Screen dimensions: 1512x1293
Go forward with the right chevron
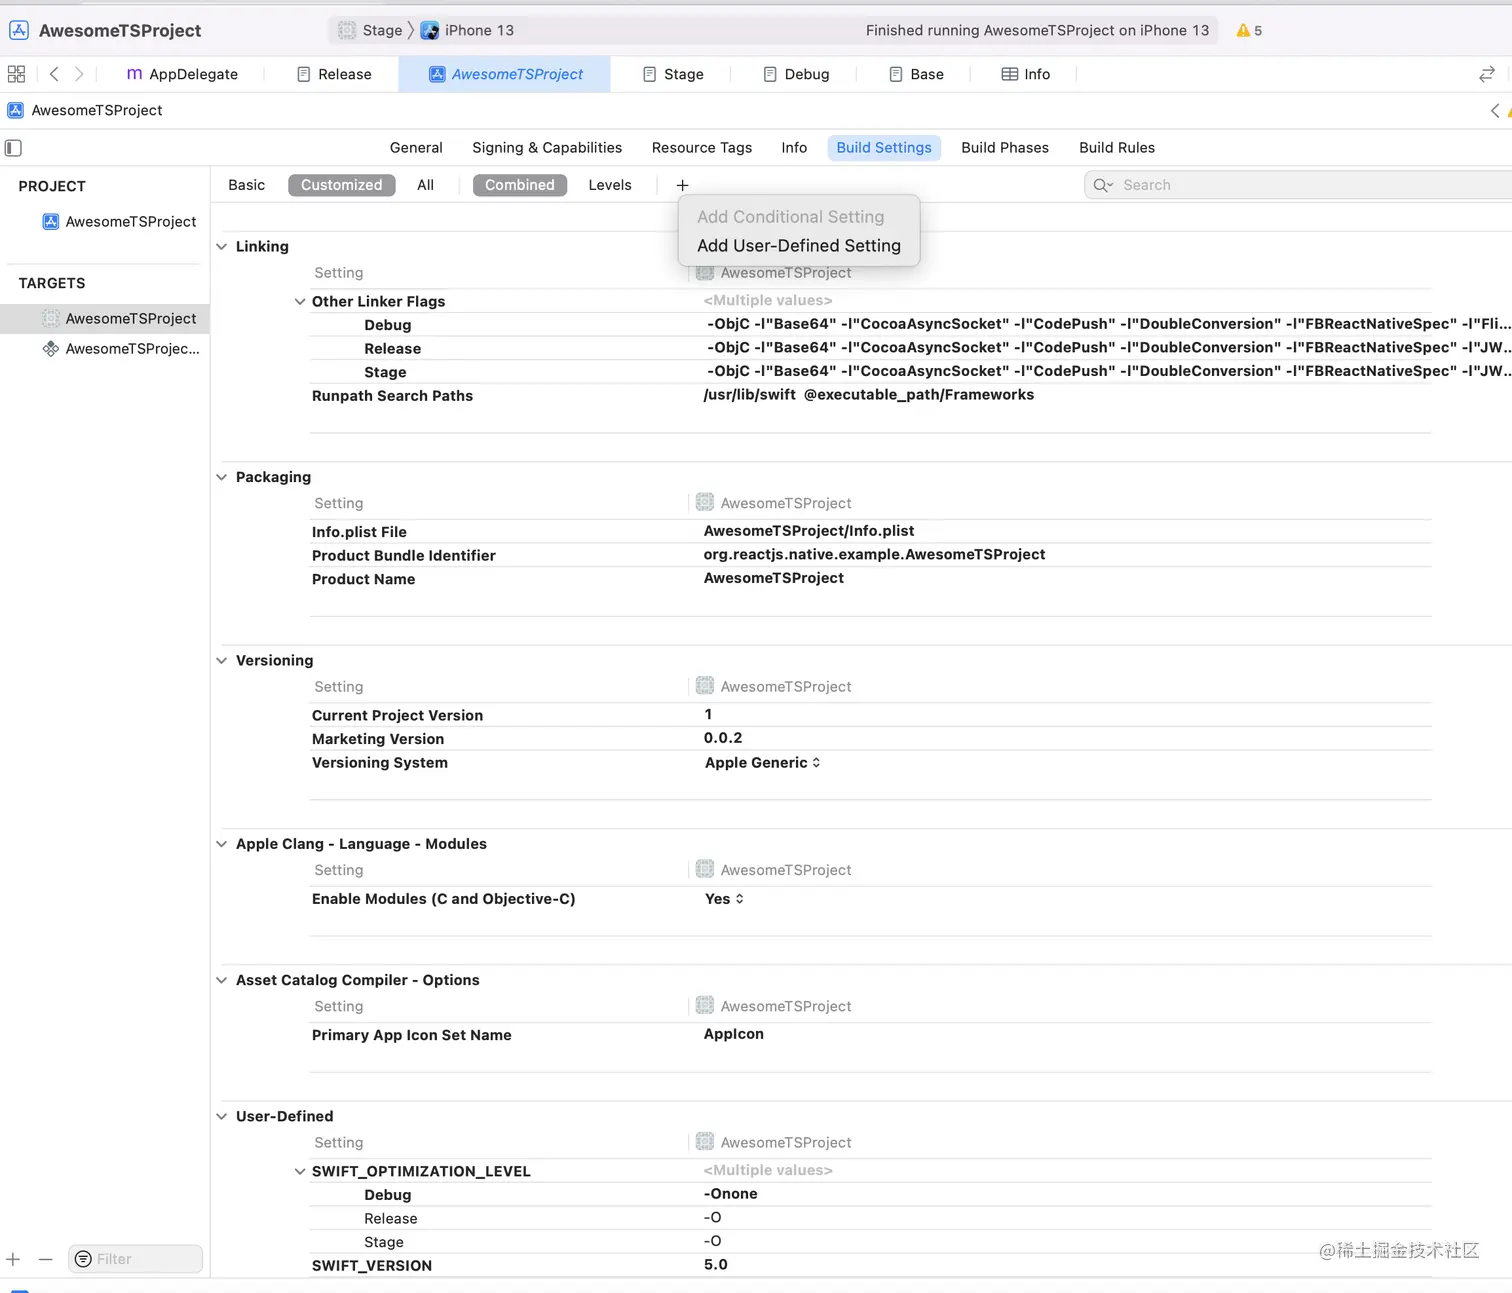pos(79,74)
